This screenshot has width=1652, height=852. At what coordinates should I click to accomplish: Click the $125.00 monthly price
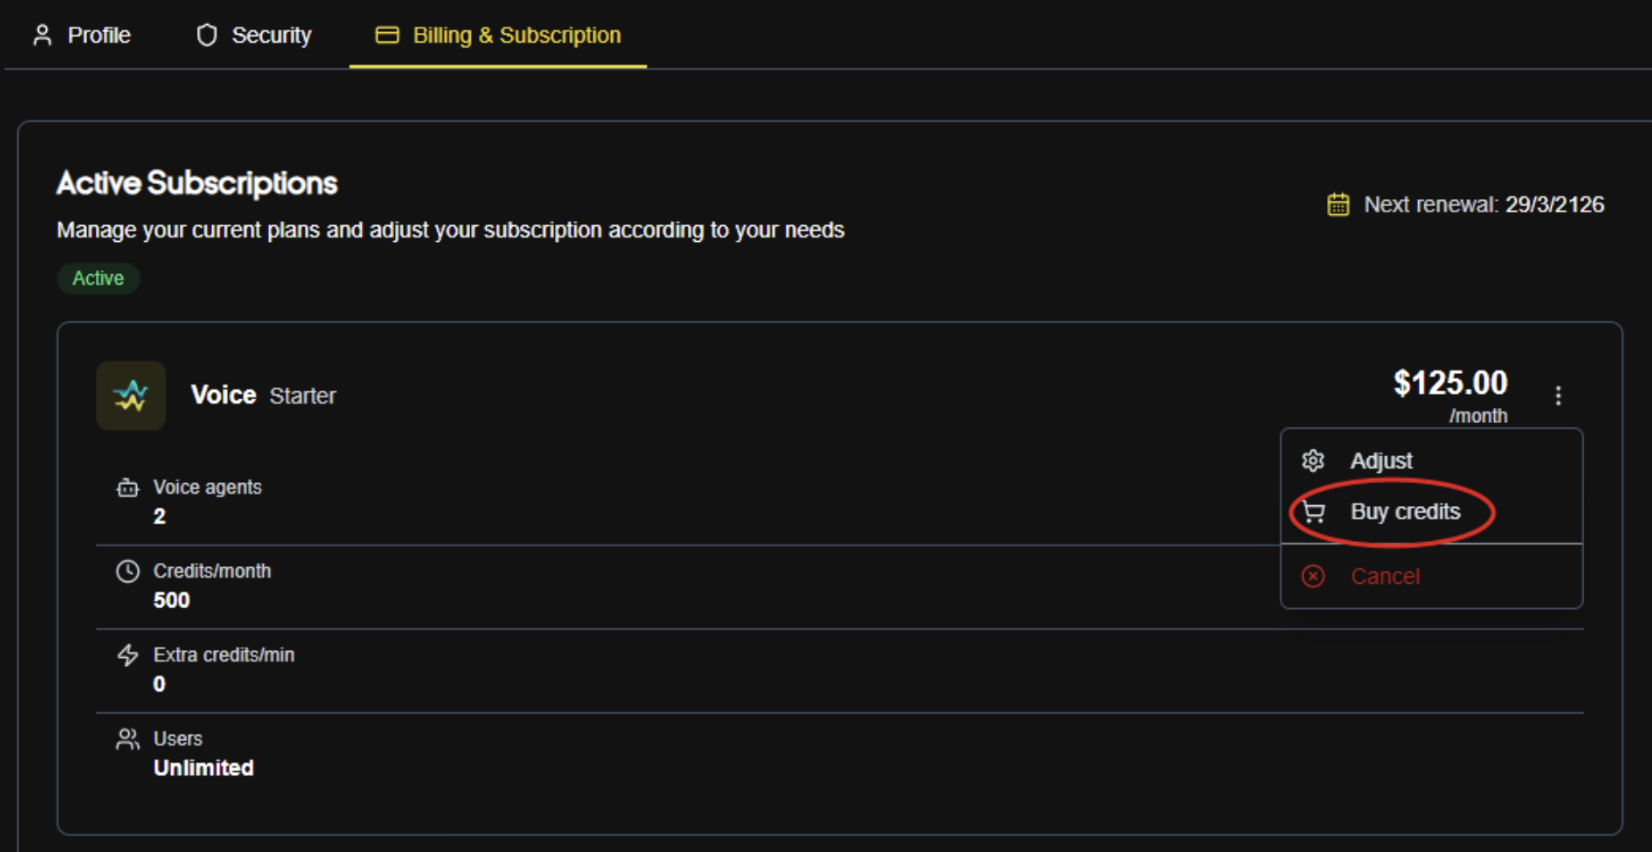pyautogui.click(x=1450, y=383)
